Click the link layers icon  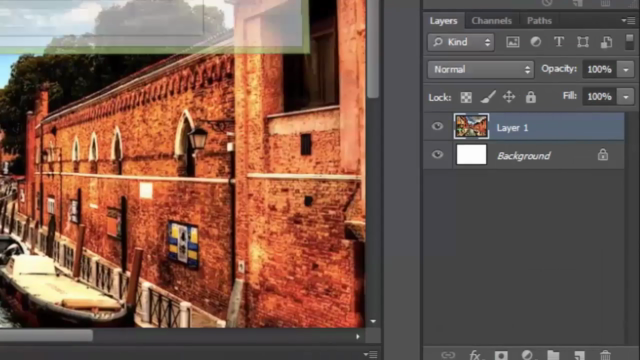(448, 355)
